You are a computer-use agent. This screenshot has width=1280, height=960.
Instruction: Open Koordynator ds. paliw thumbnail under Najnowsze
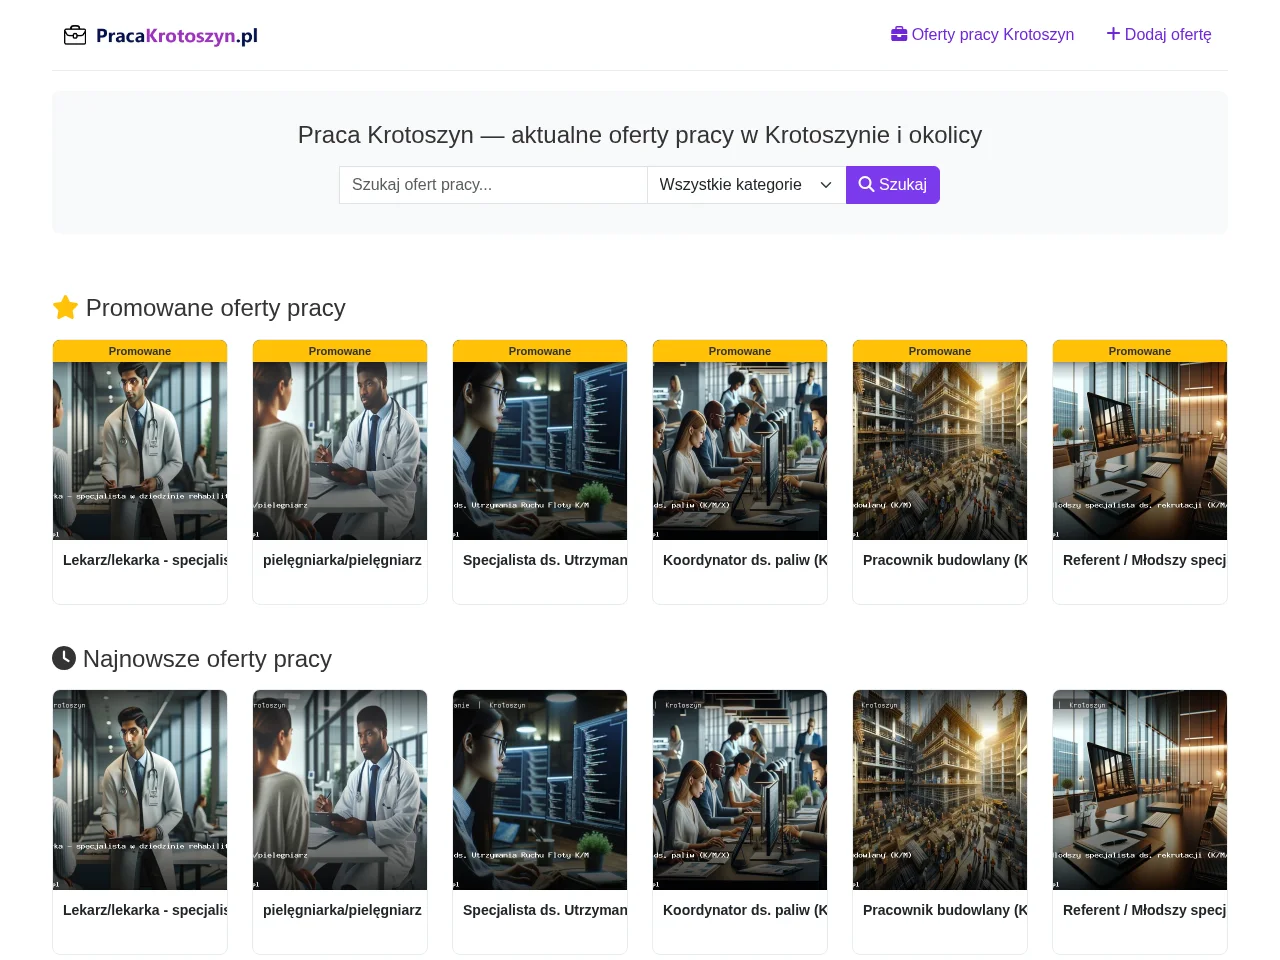point(740,790)
